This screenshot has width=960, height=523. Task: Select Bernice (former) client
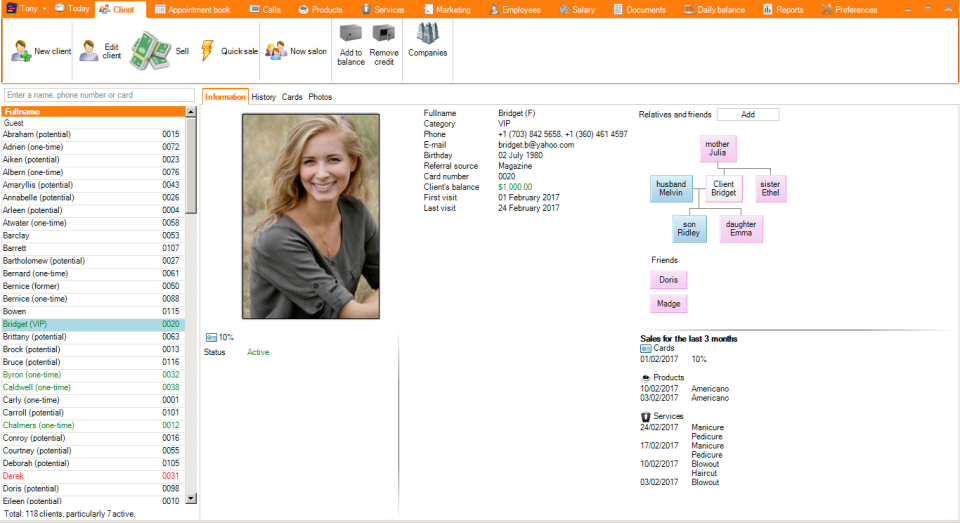coord(93,286)
